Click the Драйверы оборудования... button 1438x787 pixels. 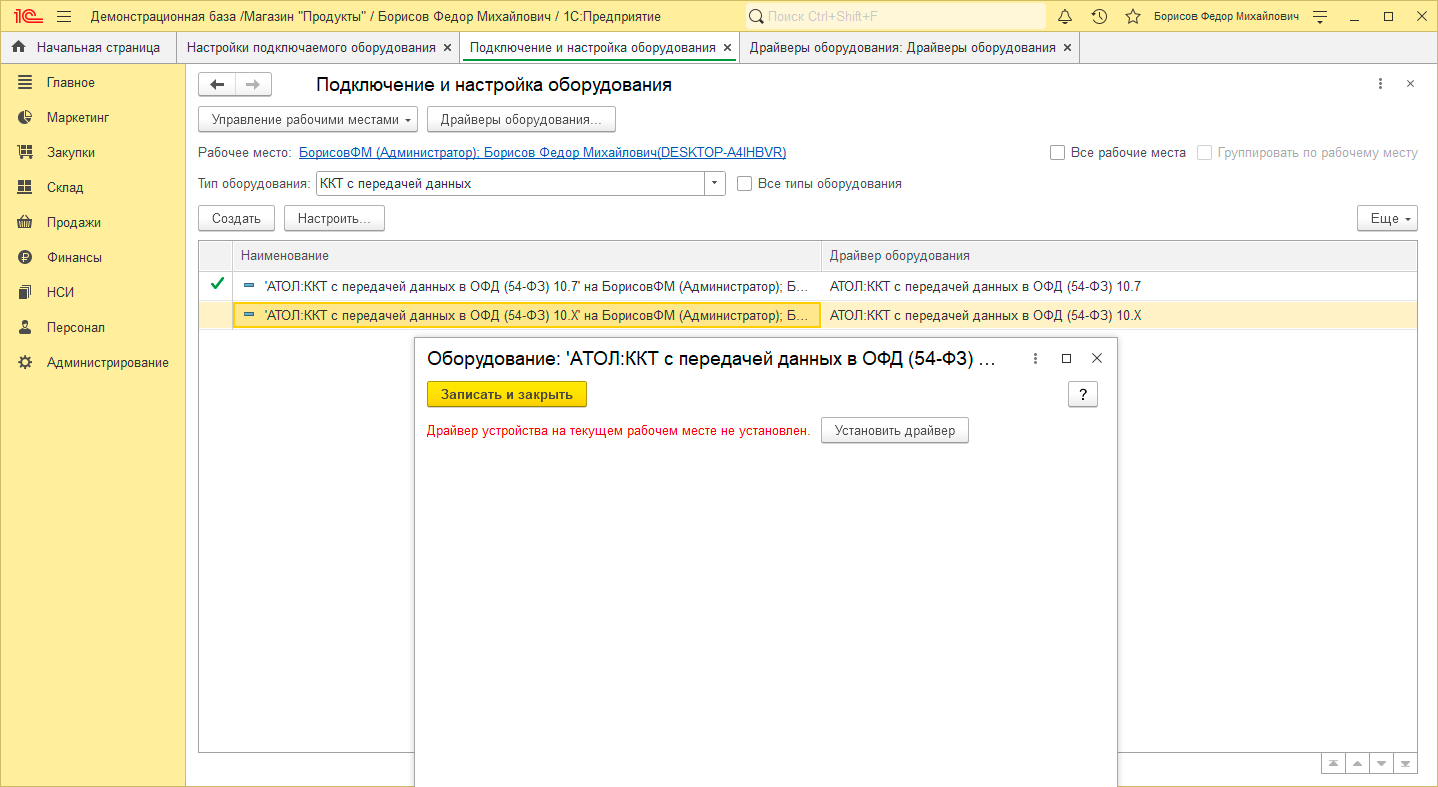[x=521, y=120]
